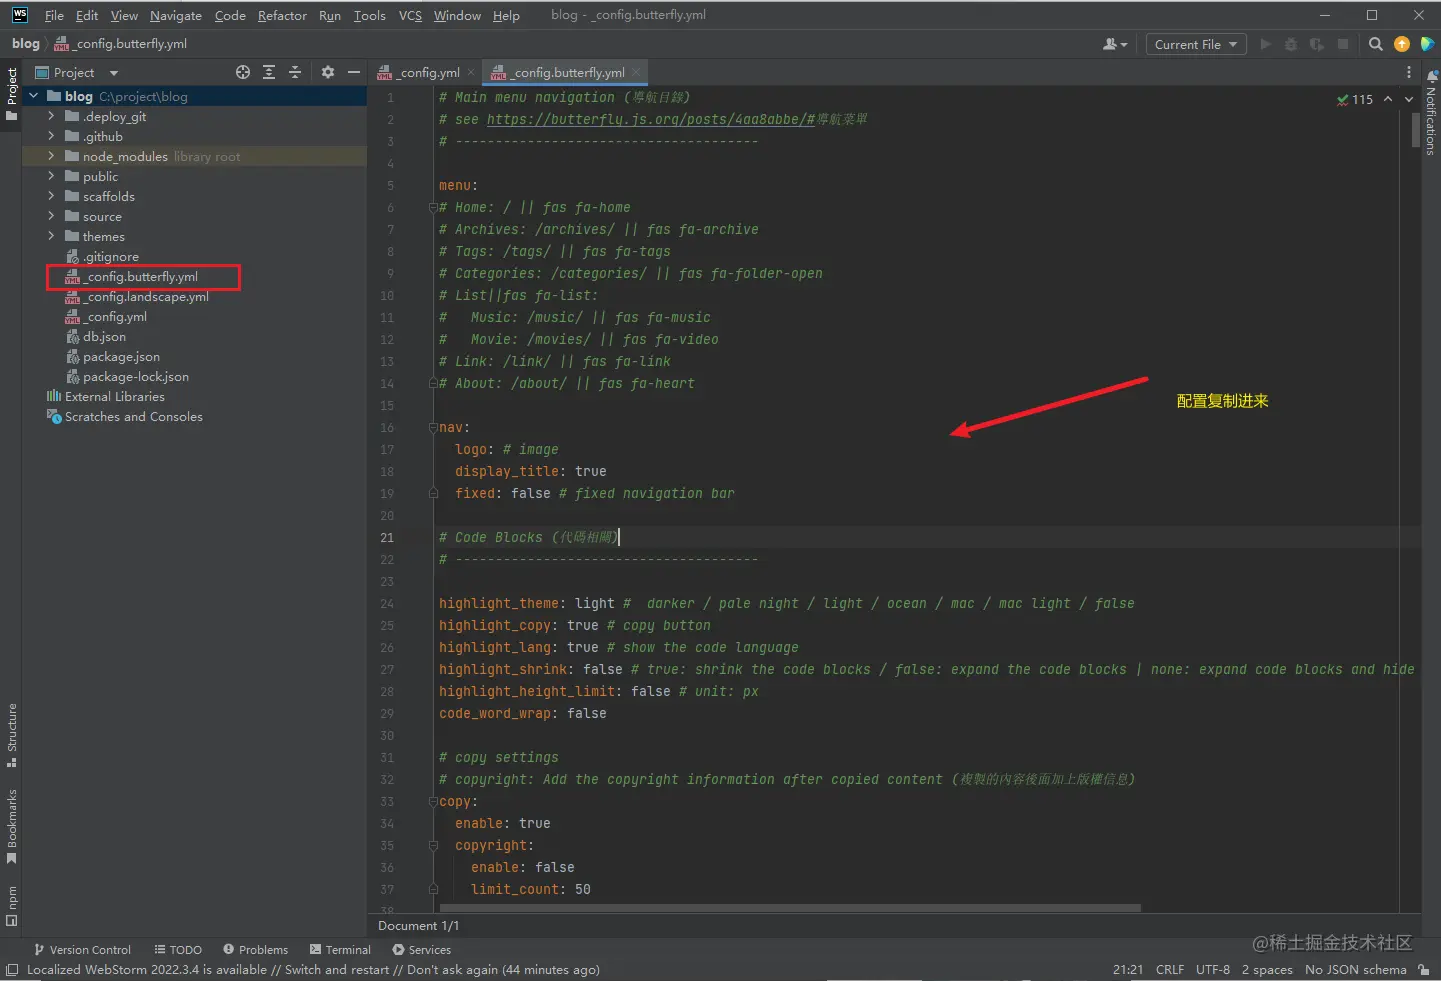This screenshot has height=981, width=1441.
Task: Expand the node_modules folder
Action: tap(51, 156)
